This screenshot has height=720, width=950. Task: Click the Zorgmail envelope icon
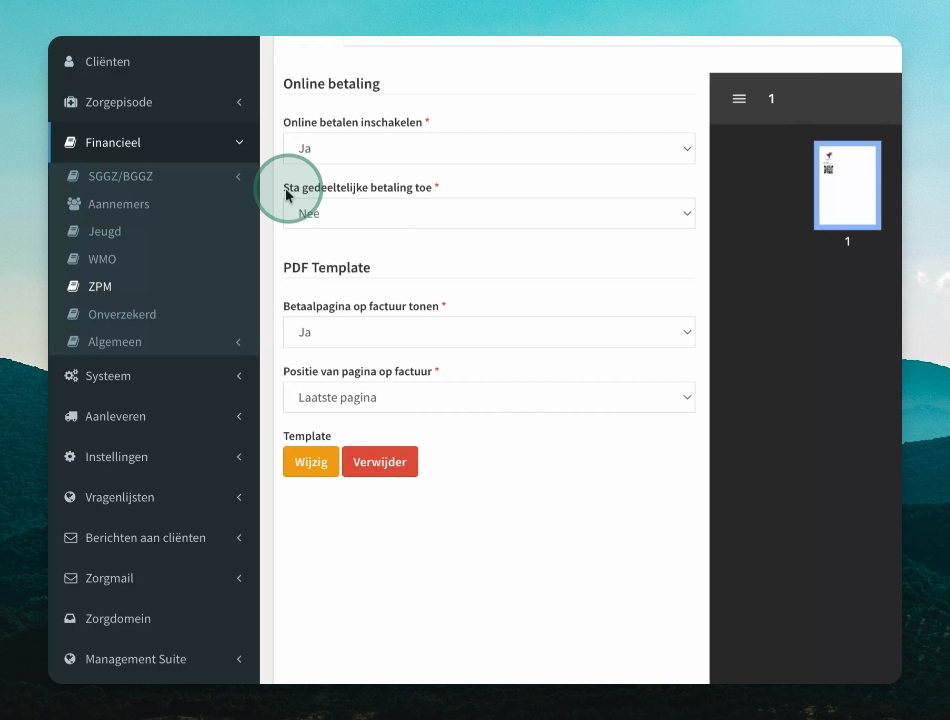tap(71, 578)
